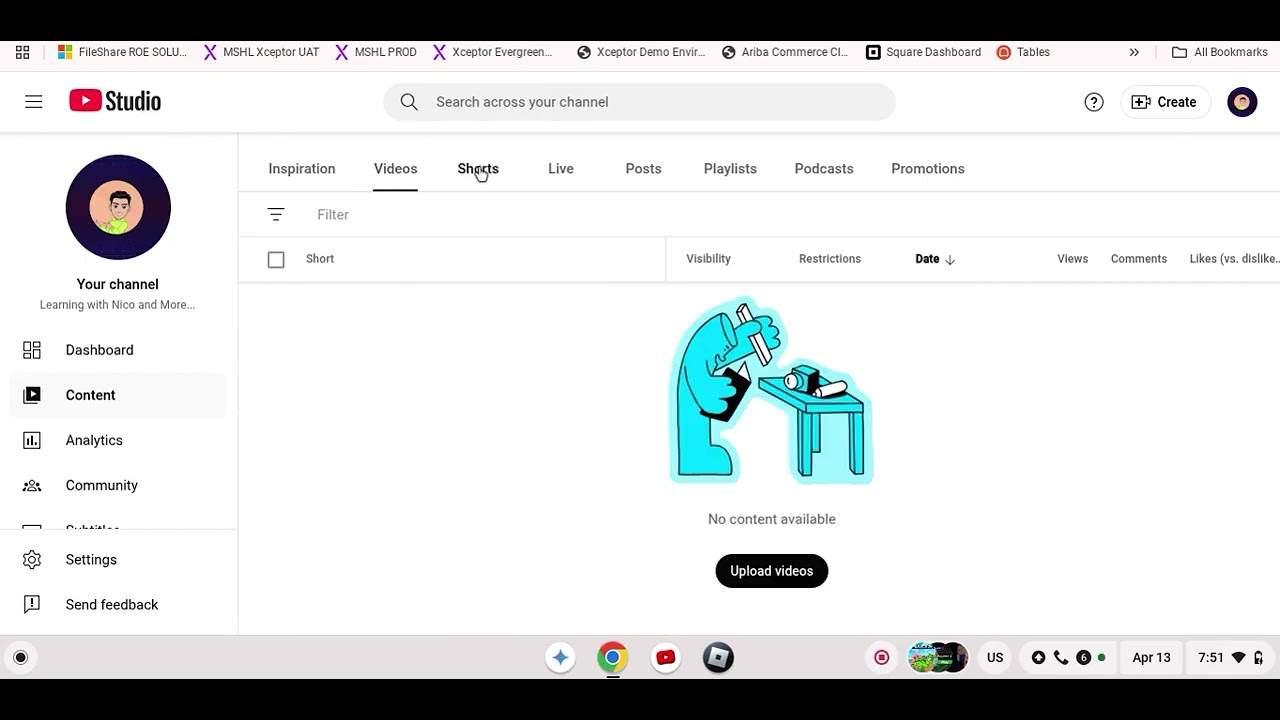1280x720 pixels.
Task: Open Xceptor Evergreen bookmark
Action: [492, 52]
